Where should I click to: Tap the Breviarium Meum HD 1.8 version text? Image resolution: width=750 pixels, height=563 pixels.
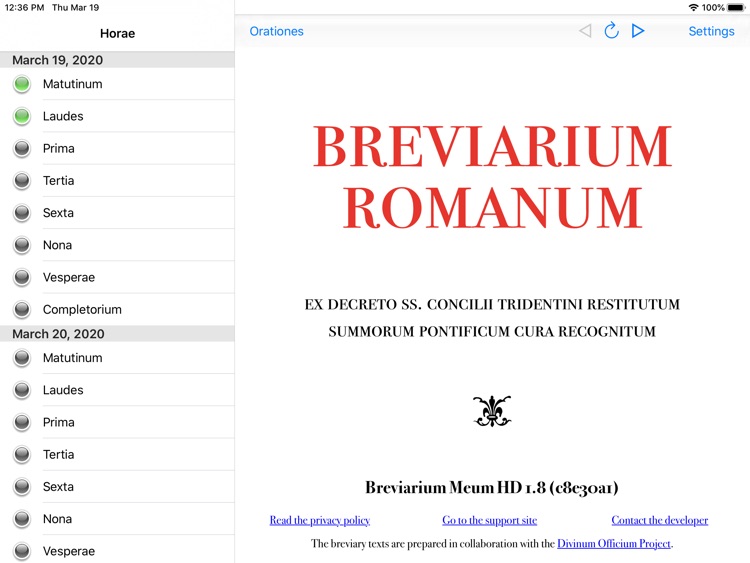pos(492,487)
